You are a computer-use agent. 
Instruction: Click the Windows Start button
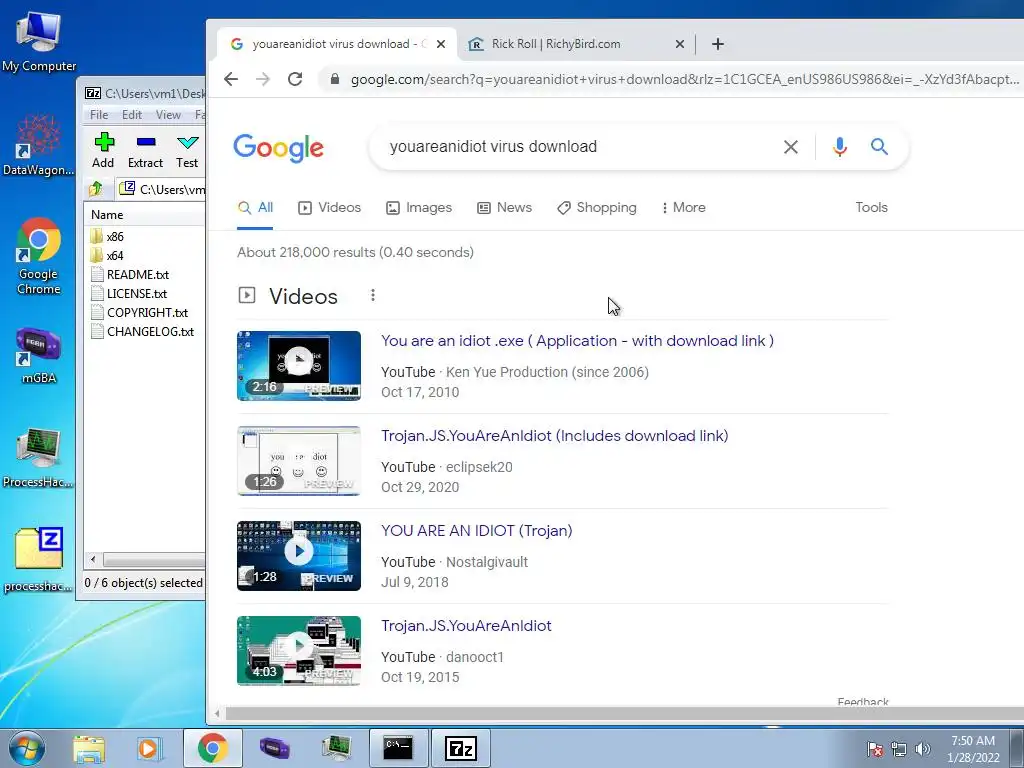[x=26, y=748]
